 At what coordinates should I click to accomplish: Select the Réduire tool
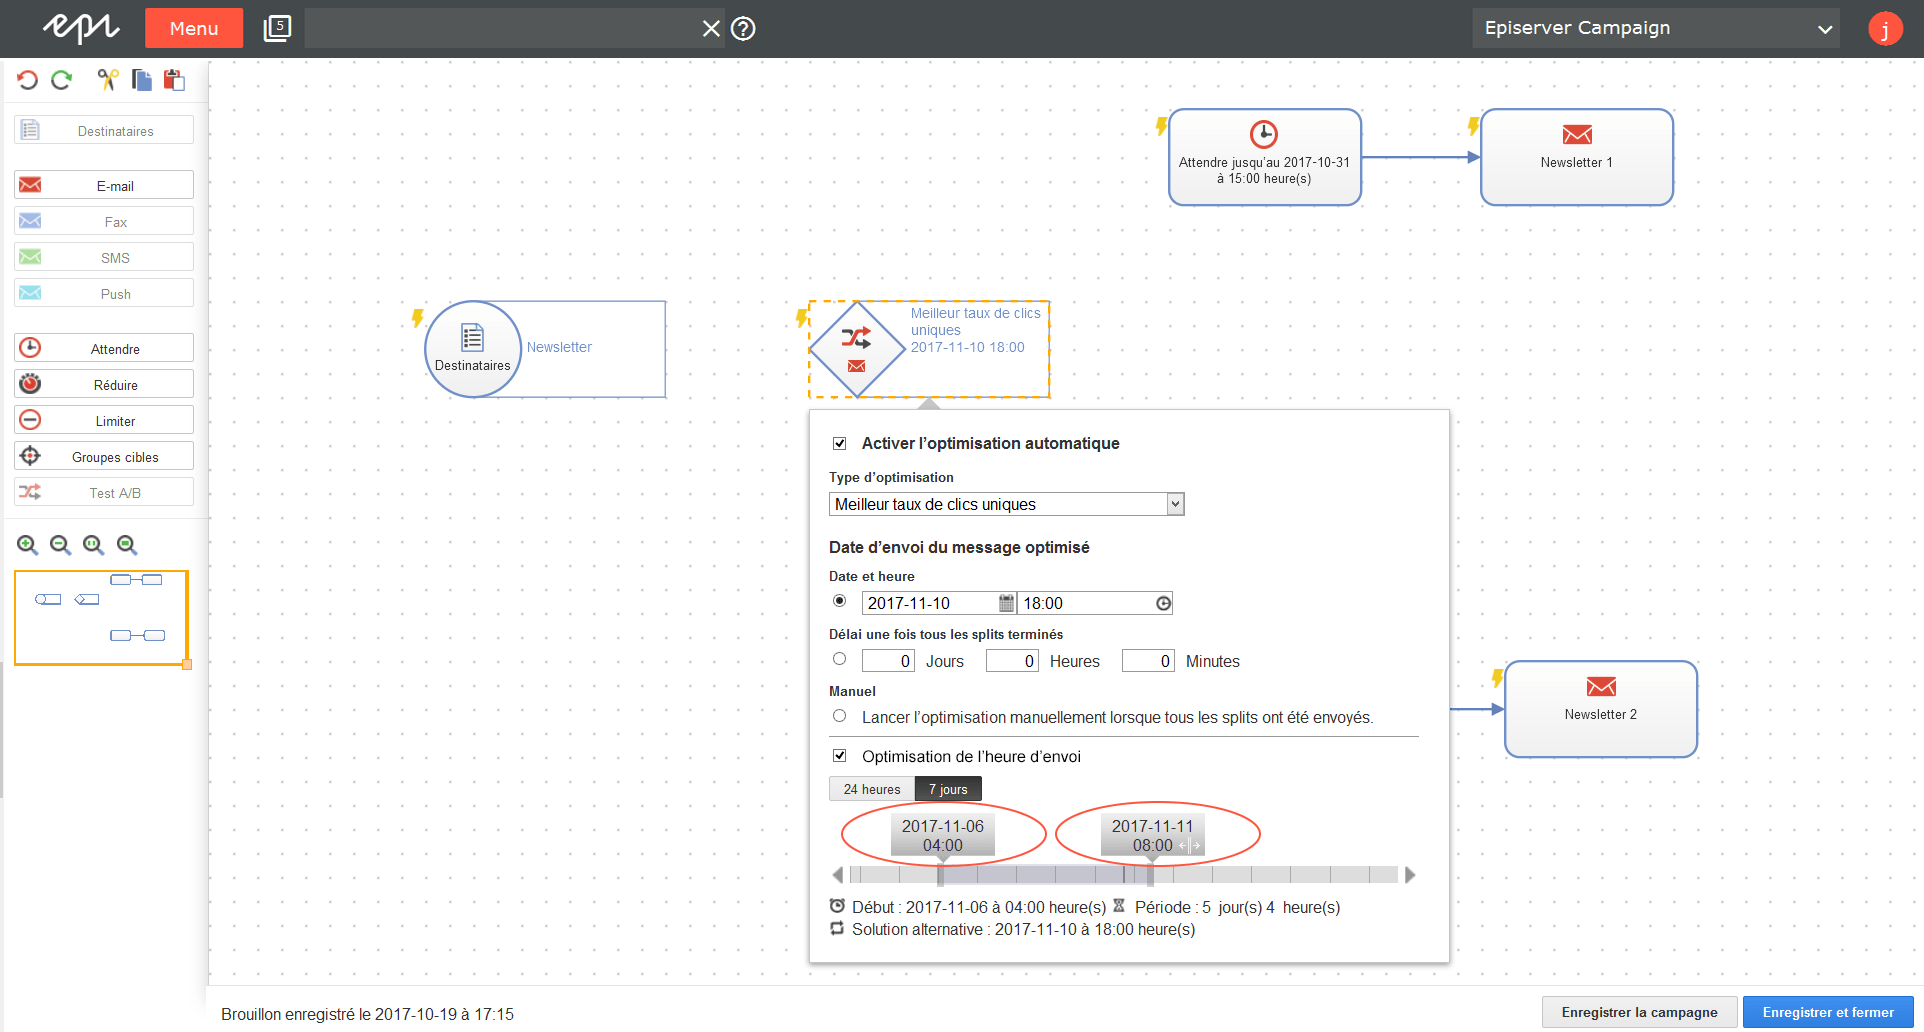pos(104,384)
